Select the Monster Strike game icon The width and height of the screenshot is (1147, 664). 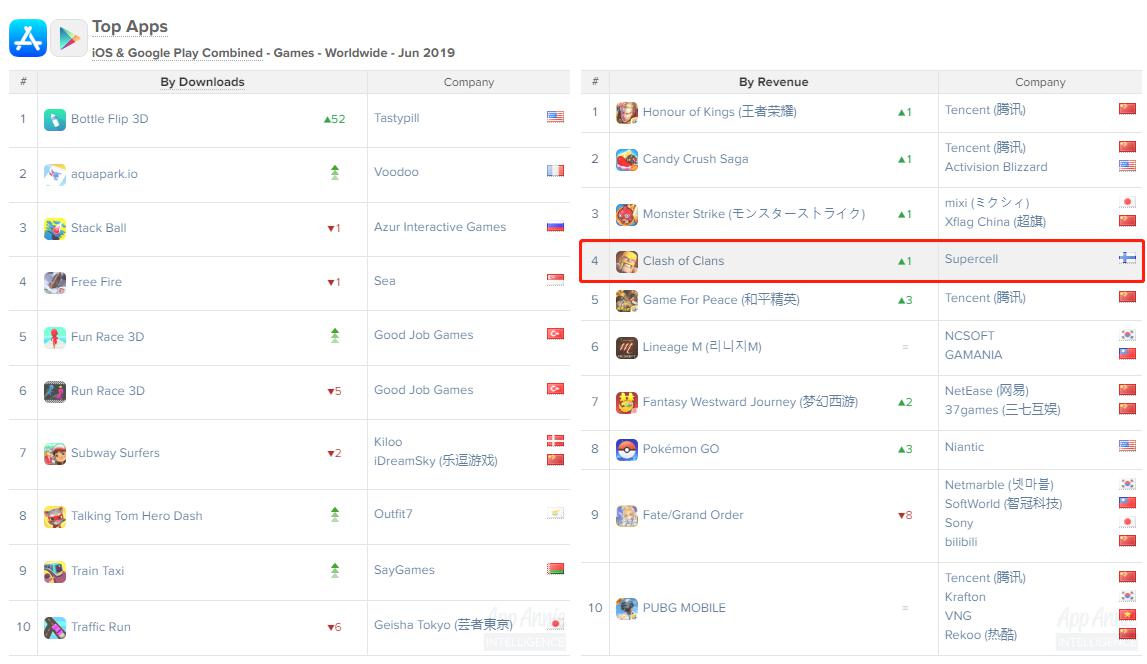pos(627,214)
